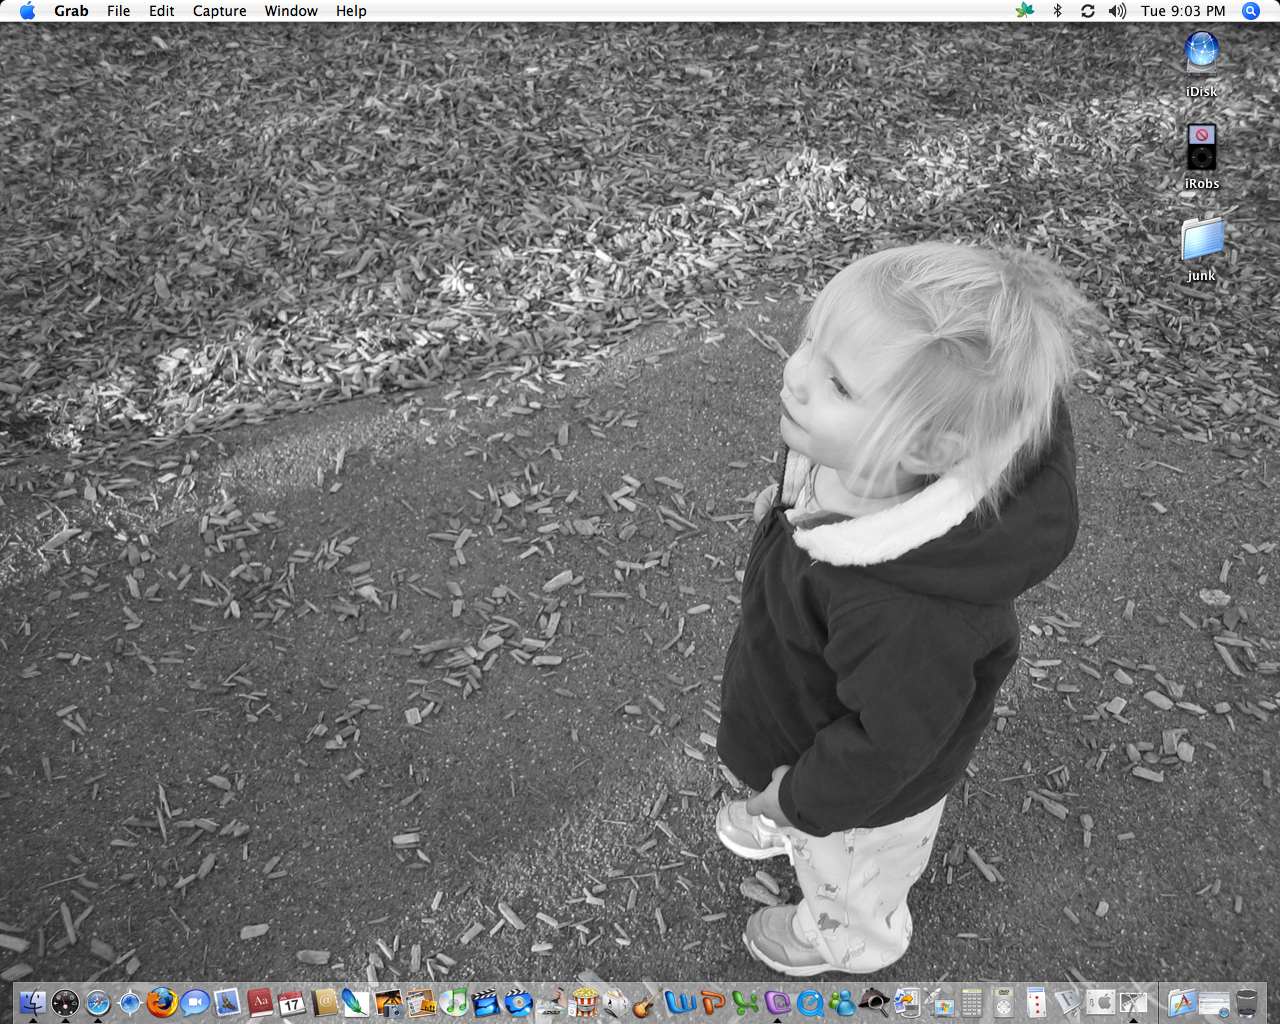This screenshot has height=1024, width=1280.
Task: Open Microsoft Entourage purple icon
Action: (x=778, y=1002)
